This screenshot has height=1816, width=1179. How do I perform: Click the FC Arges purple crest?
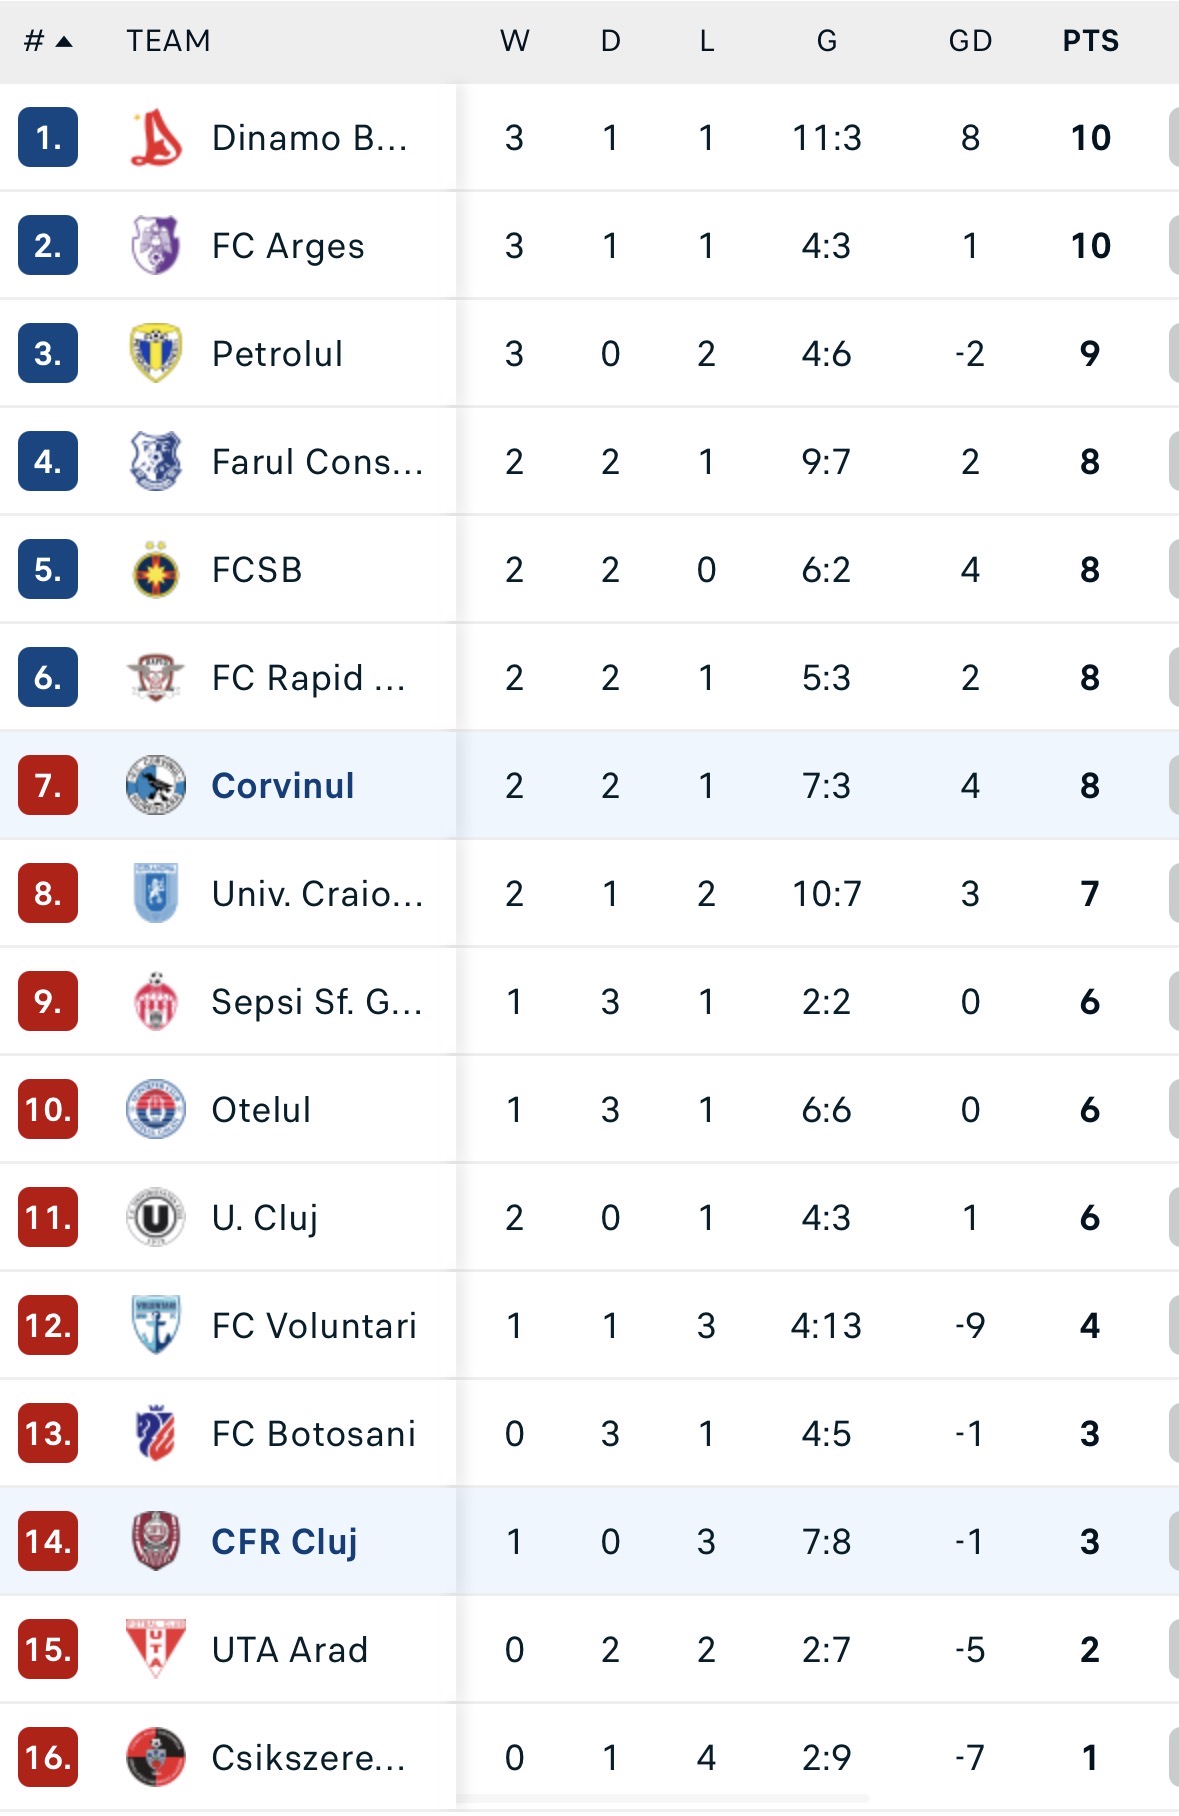(x=156, y=246)
